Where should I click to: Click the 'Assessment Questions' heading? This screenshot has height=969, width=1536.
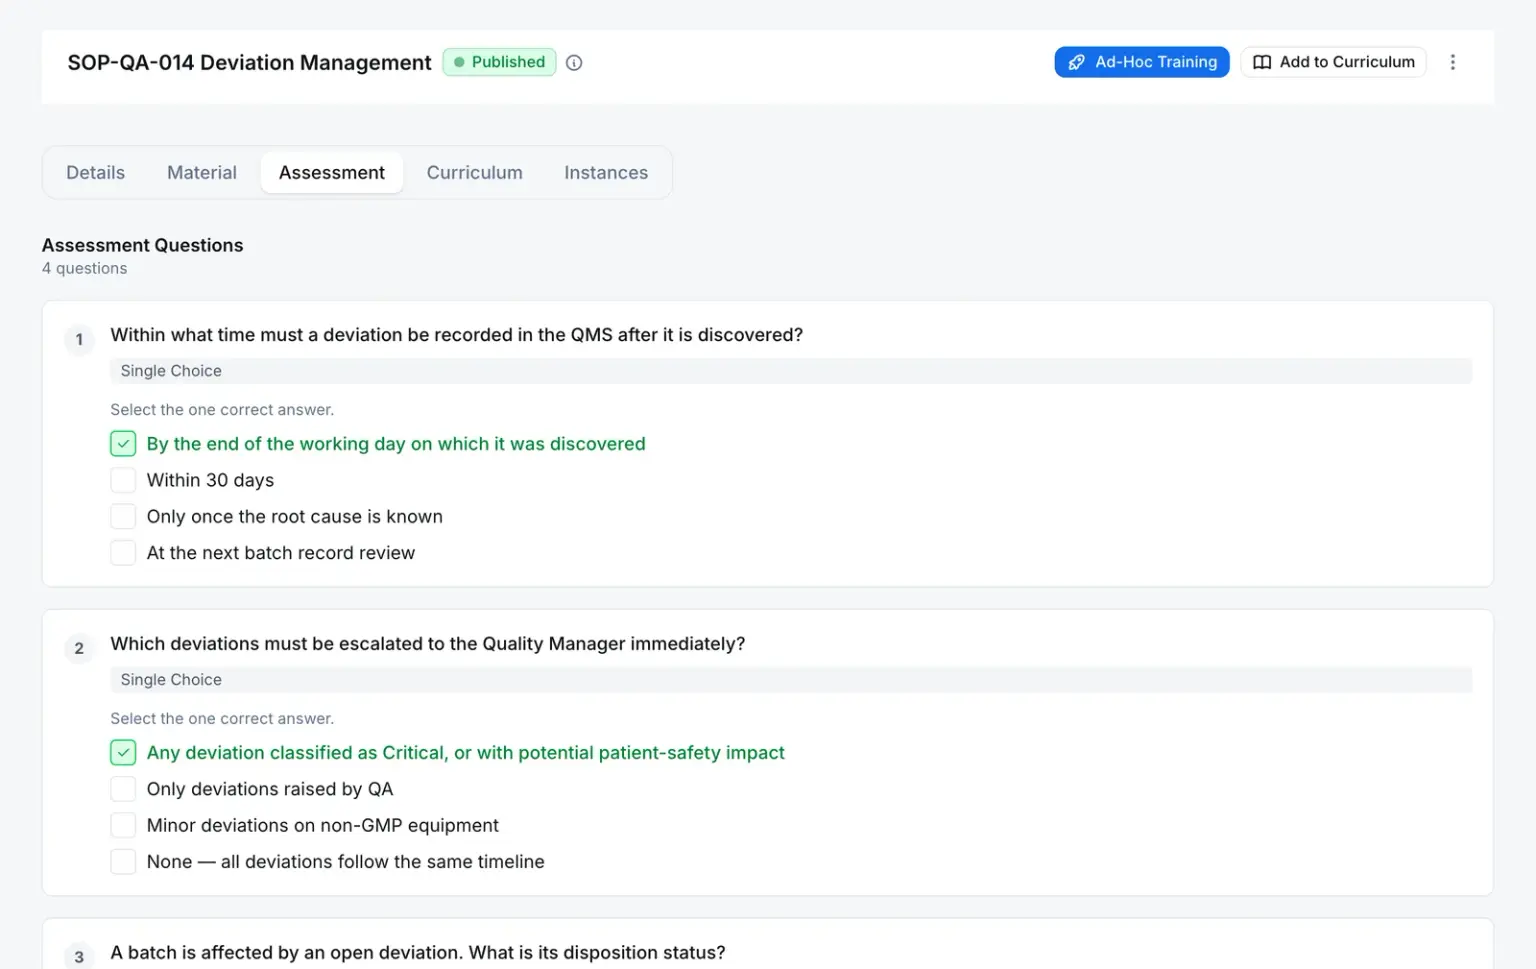142,246
